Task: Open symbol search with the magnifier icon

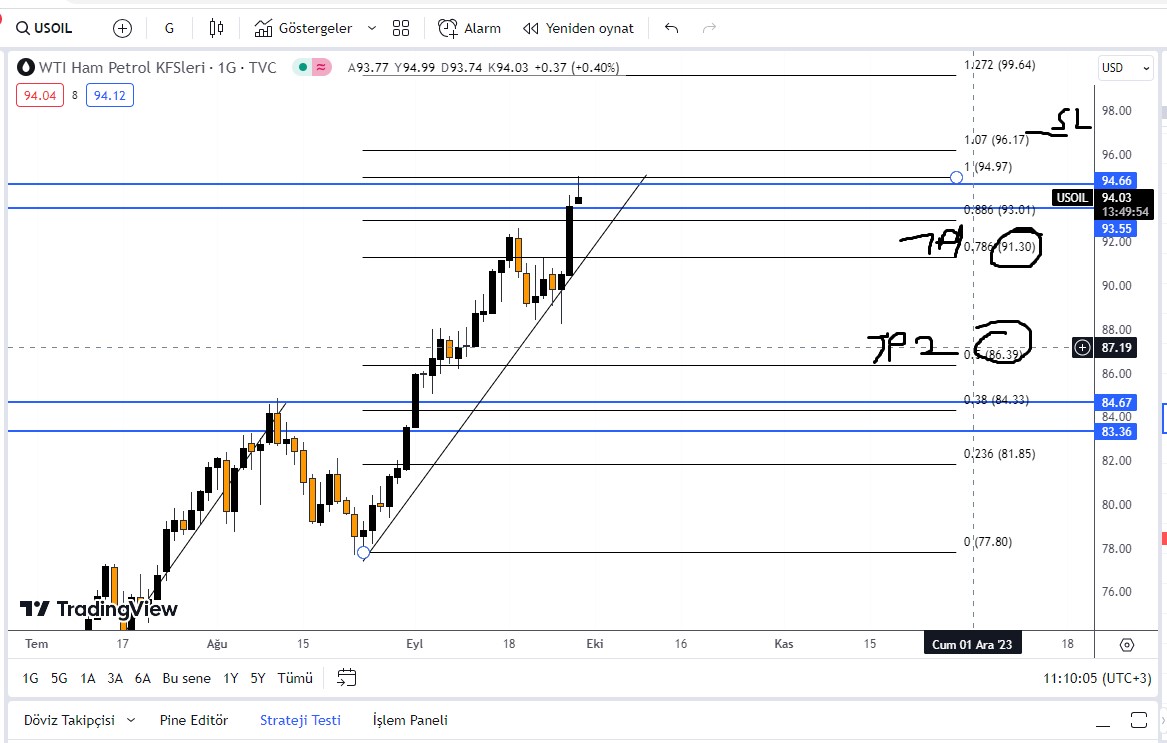Action: (x=21, y=28)
